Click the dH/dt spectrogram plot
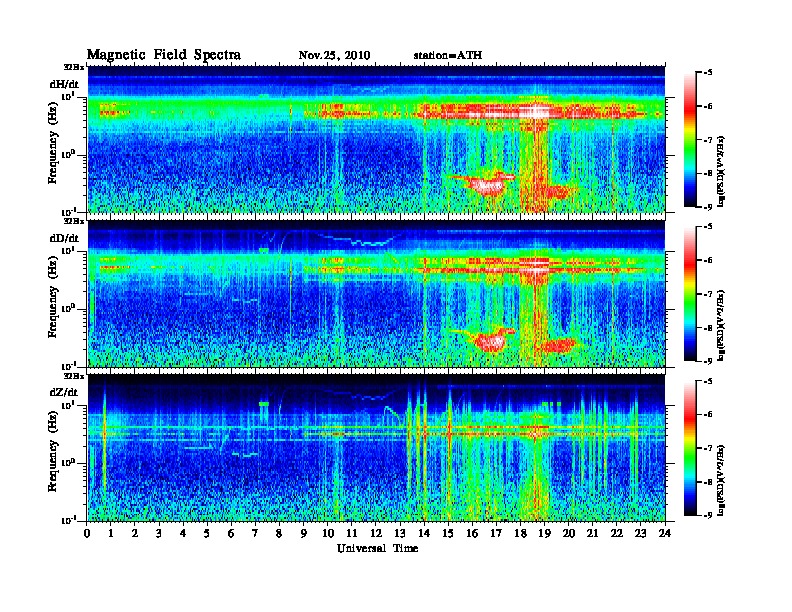The image size is (792, 612). pos(376,139)
